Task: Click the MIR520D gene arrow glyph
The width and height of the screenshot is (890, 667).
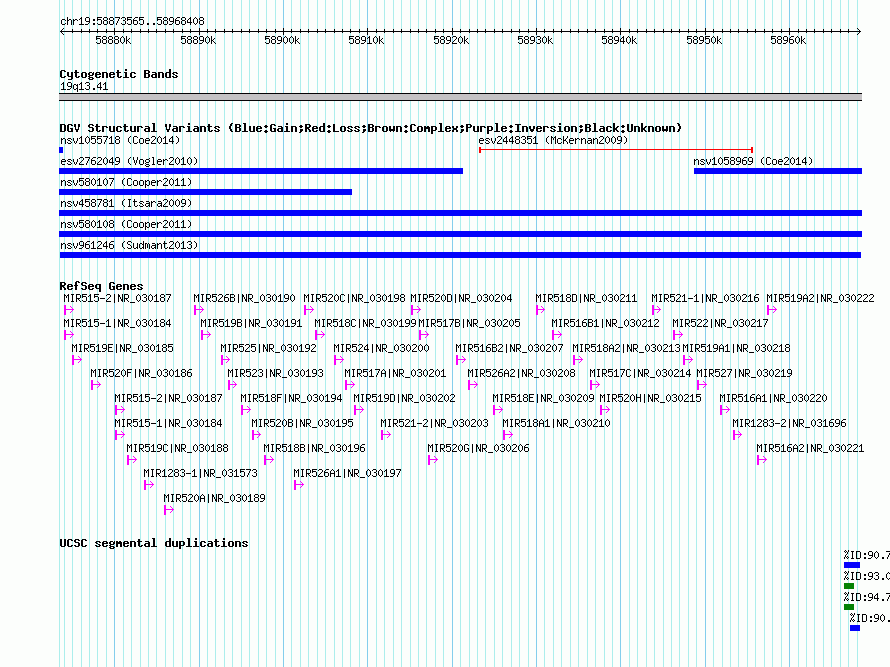Action: point(416,310)
